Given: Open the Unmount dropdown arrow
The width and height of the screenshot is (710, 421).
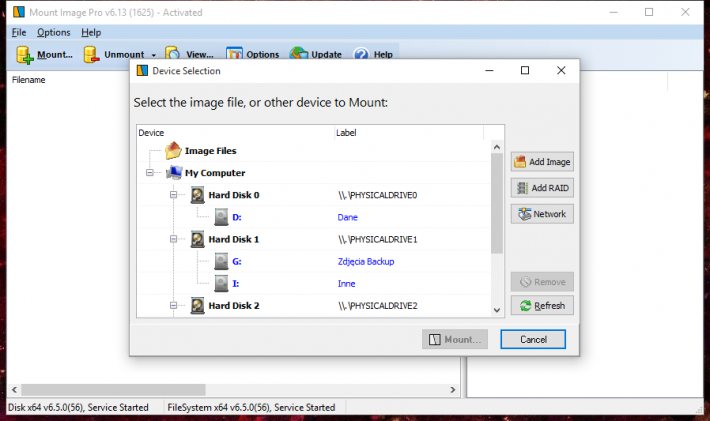Looking at the screenshot, I should click(154, 55).
